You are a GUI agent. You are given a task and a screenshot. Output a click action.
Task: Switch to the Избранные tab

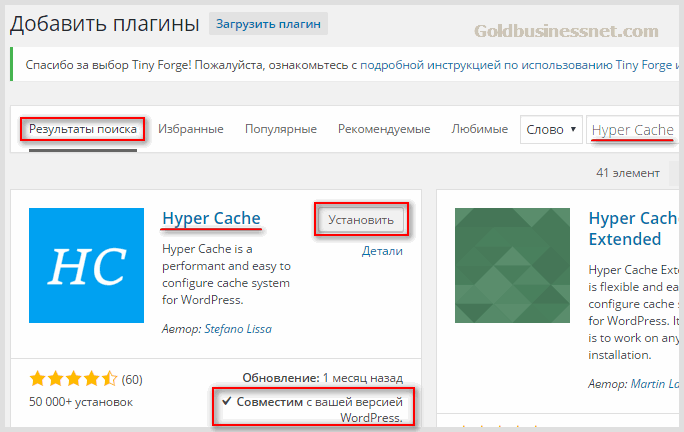[191, 129]
